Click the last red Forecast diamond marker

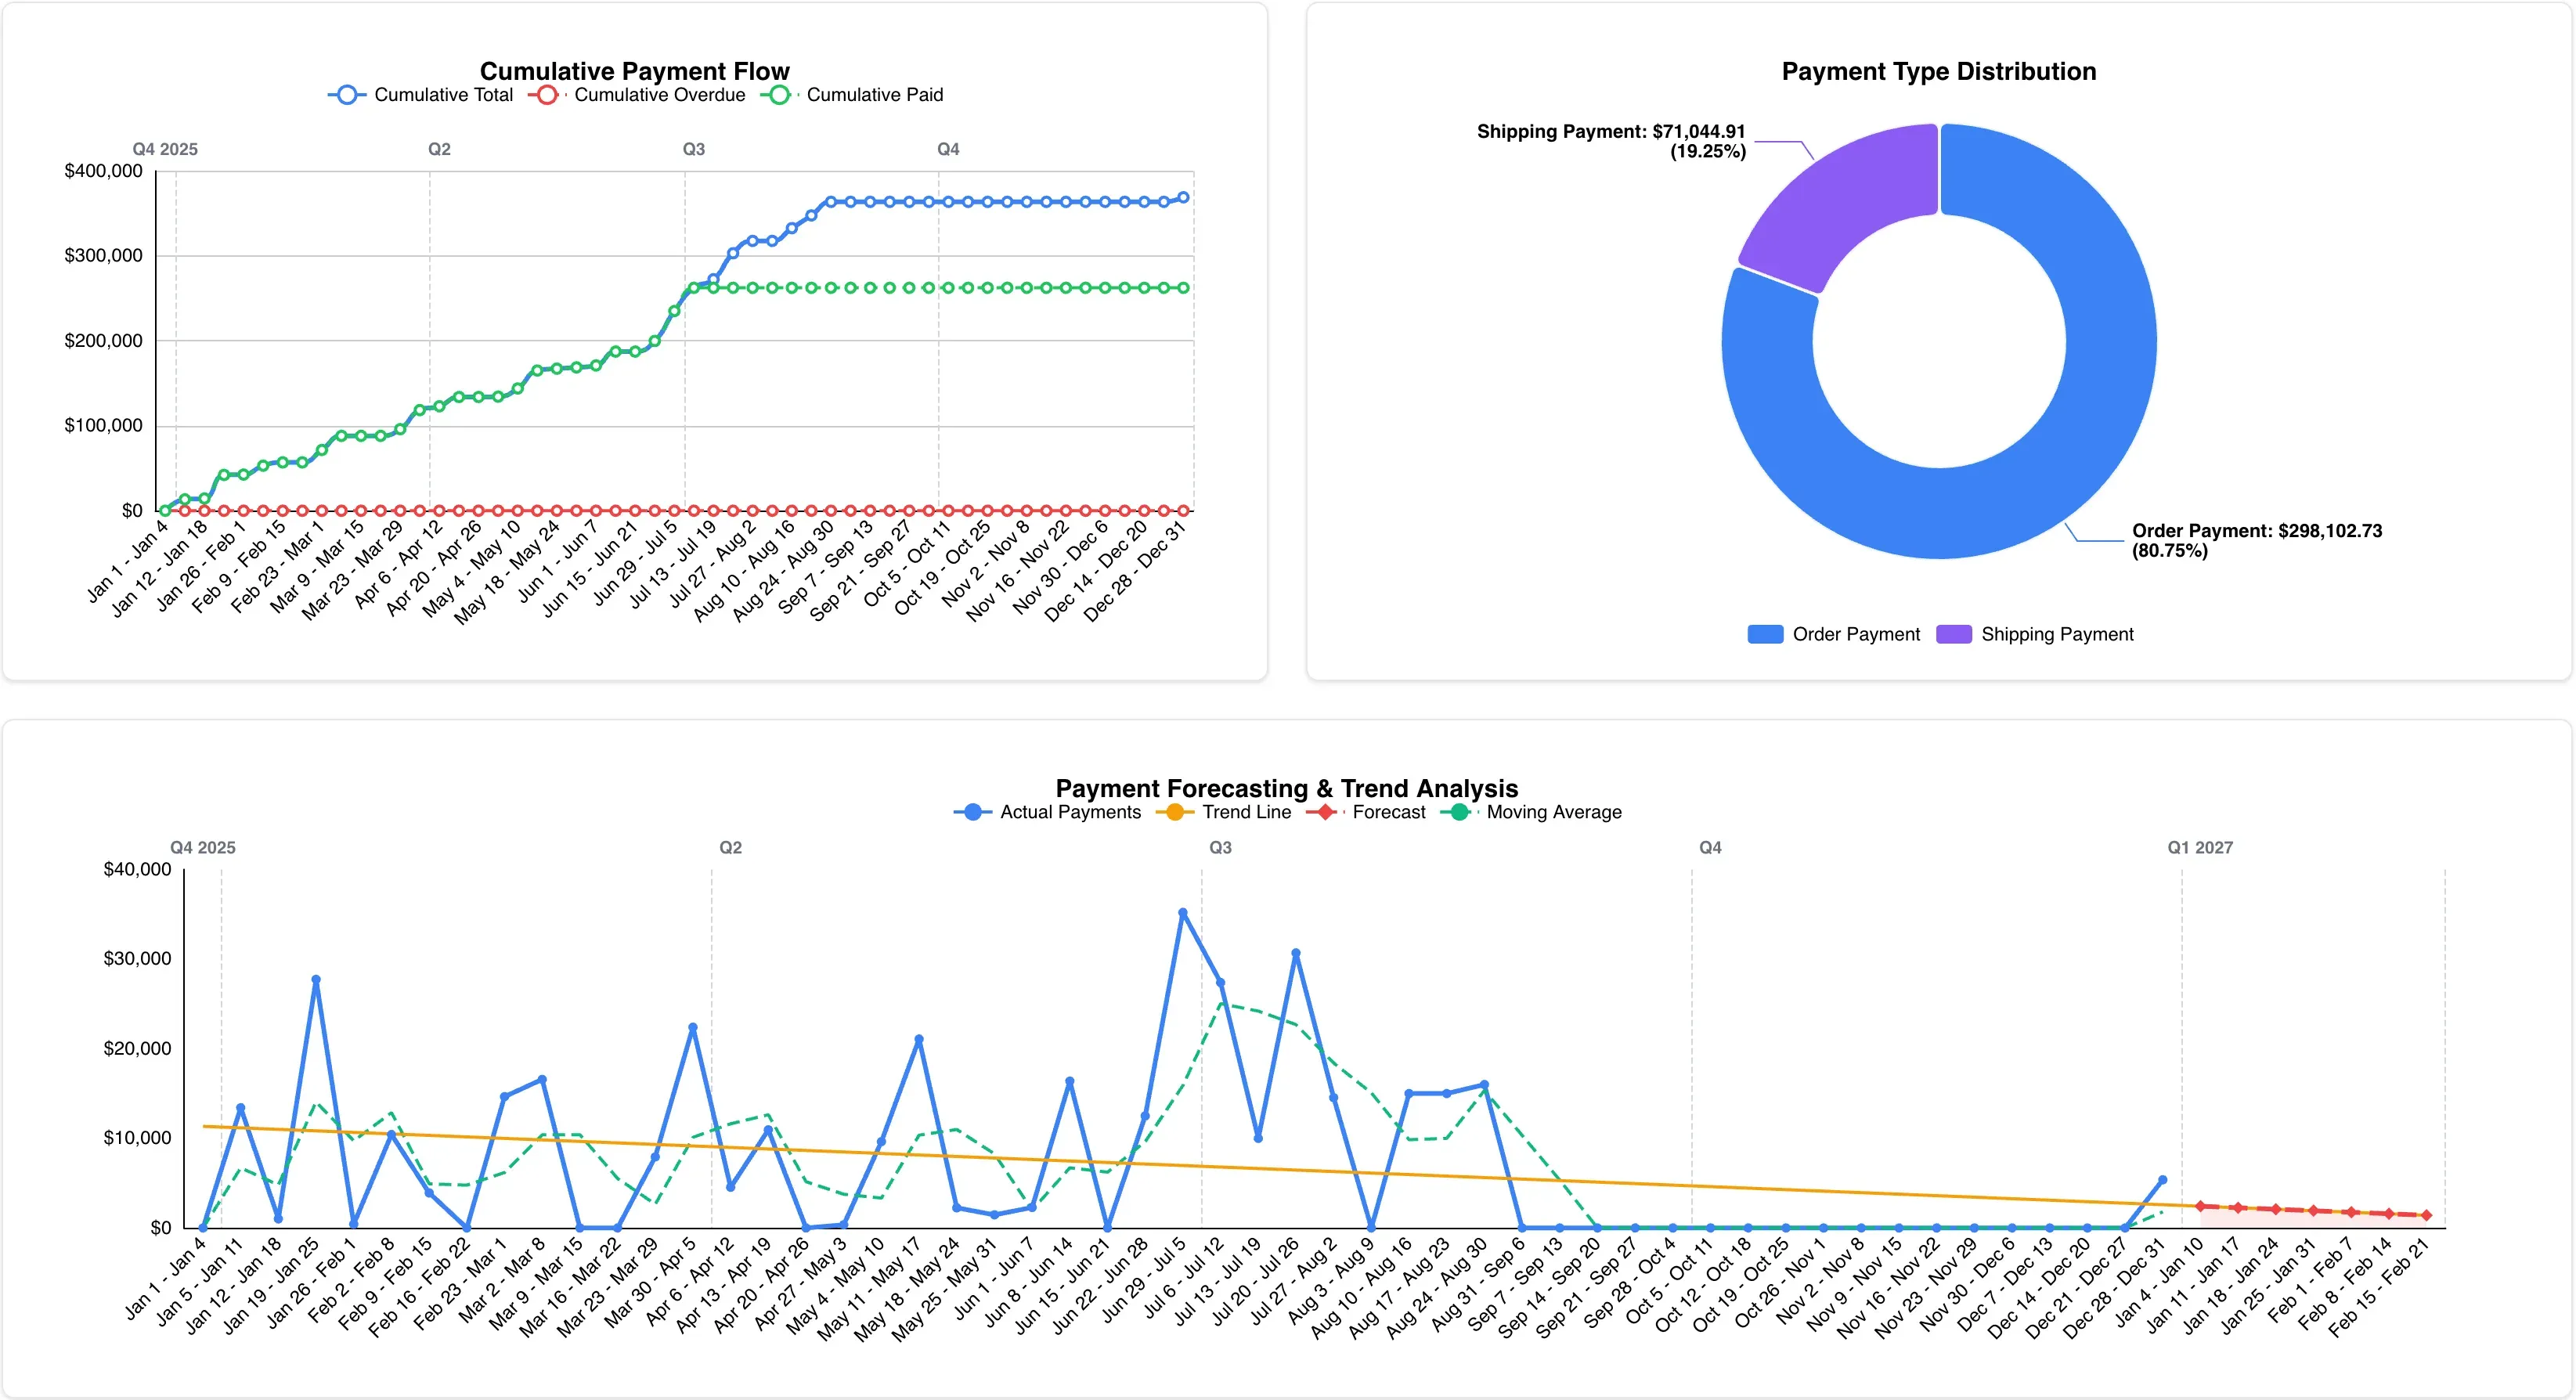(x=2426, y=1215)
